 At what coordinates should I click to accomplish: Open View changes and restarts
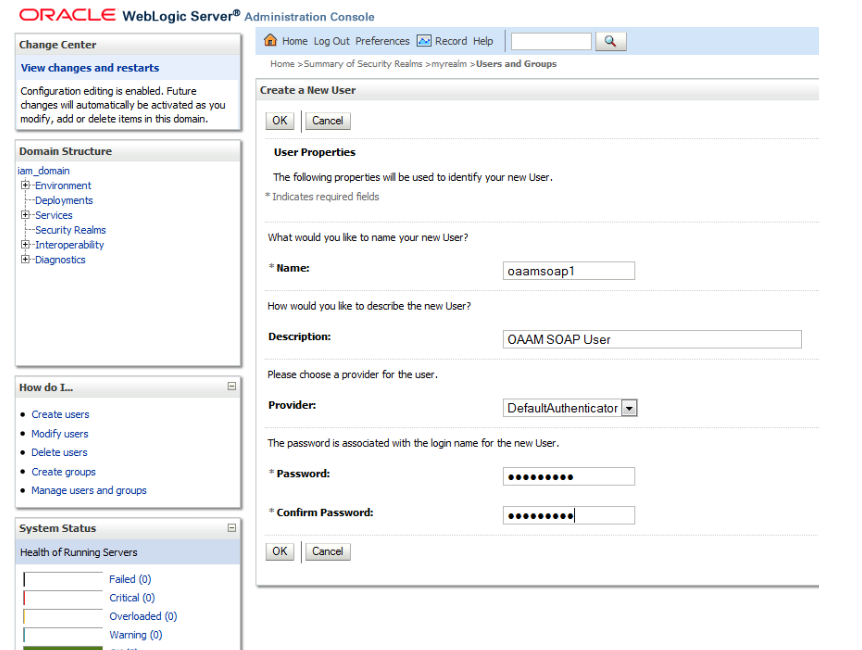click(90, 68)
